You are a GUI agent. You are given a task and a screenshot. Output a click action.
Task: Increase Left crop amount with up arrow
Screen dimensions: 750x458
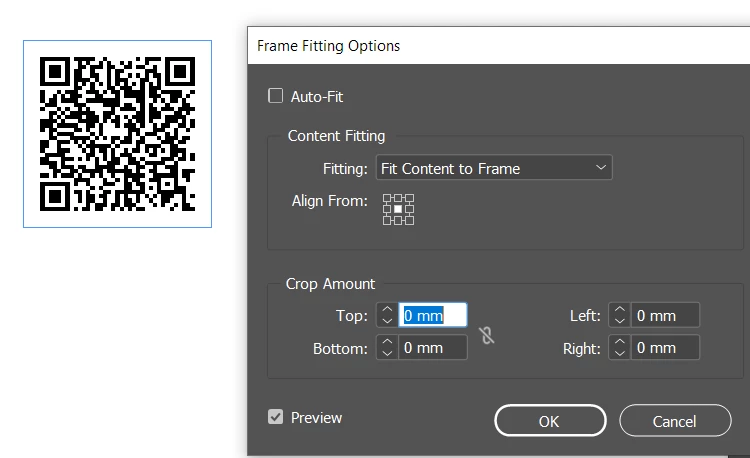pyautogui.click(x=619, y=309)
